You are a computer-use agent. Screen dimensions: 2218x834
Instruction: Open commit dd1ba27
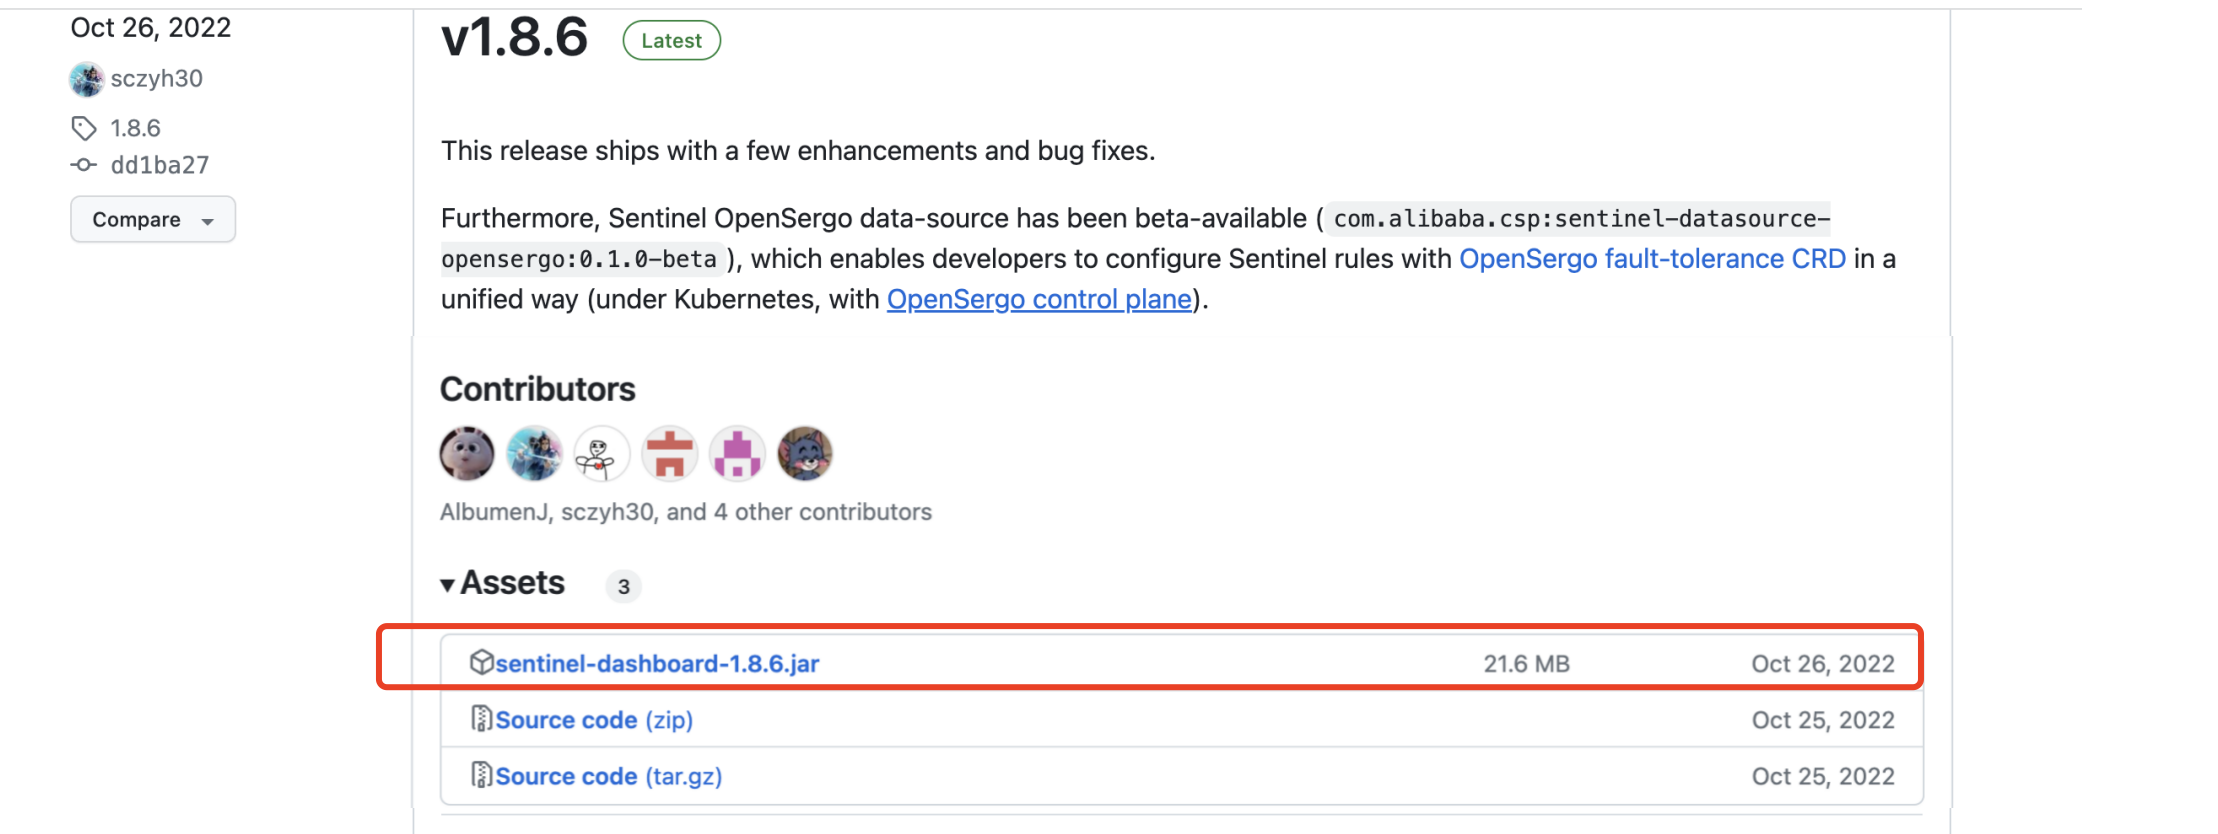[x=160, y=165]
